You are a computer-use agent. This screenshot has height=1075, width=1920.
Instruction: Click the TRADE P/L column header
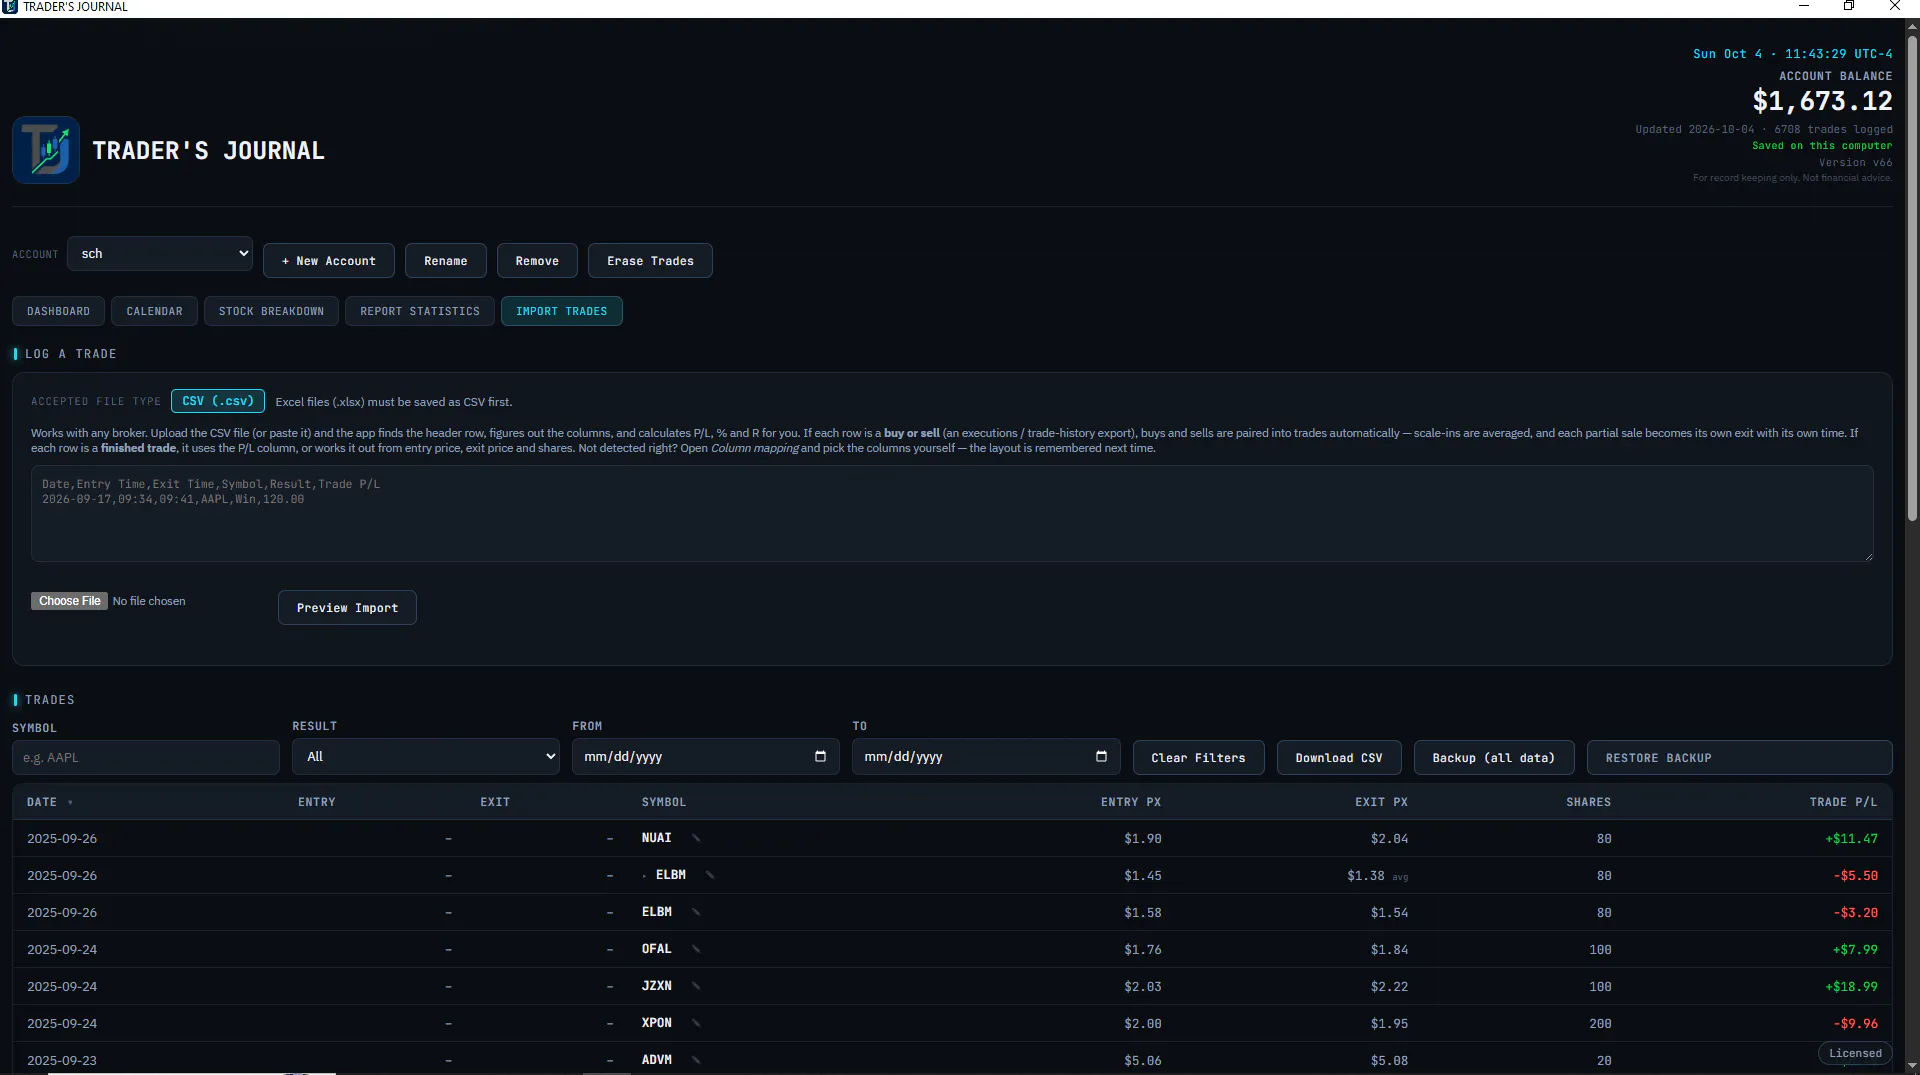[x=1843, y=802]
